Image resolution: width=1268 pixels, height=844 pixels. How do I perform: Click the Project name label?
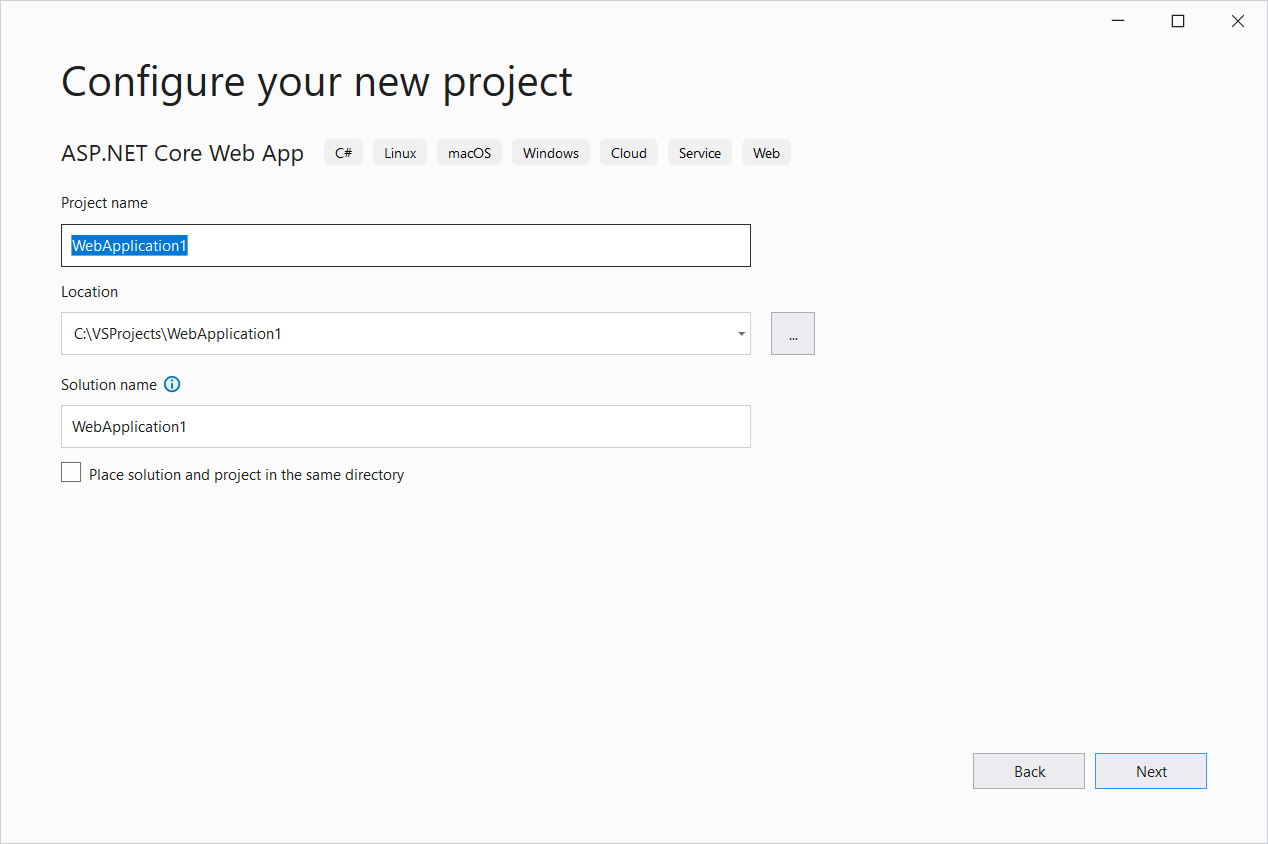click(x=105, y=203)
